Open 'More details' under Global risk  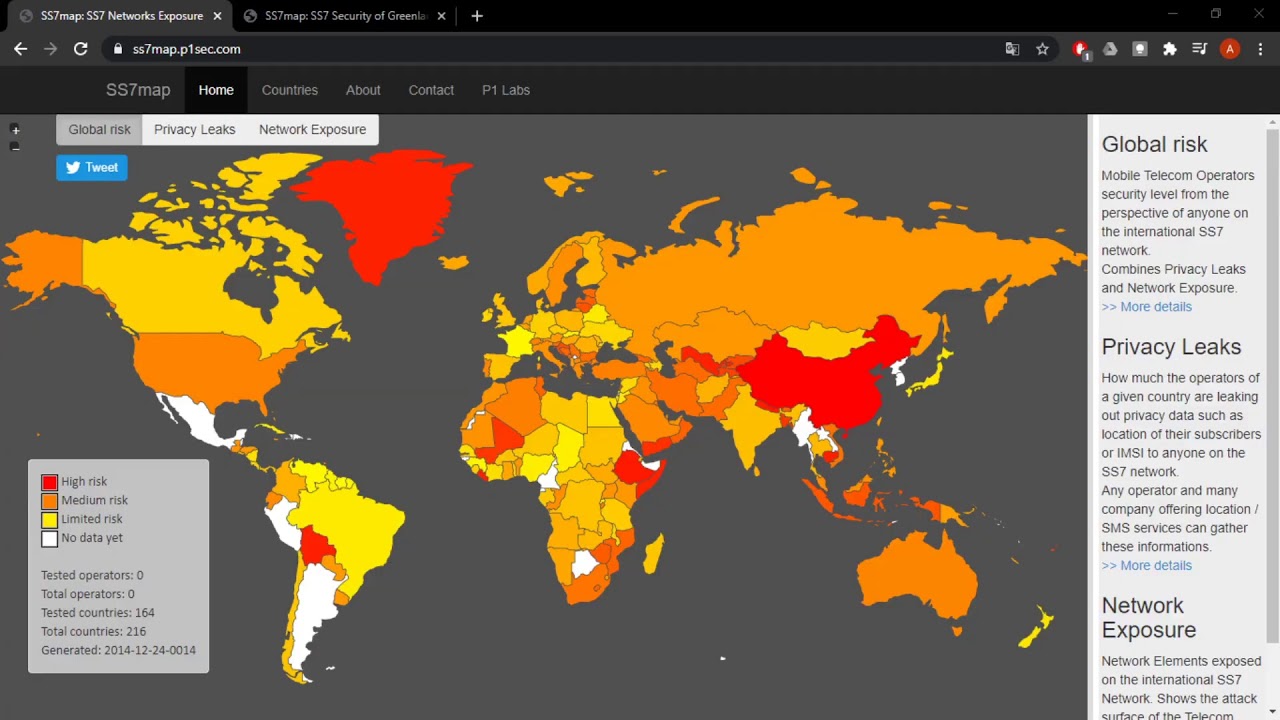click(x=1147, y=307)
